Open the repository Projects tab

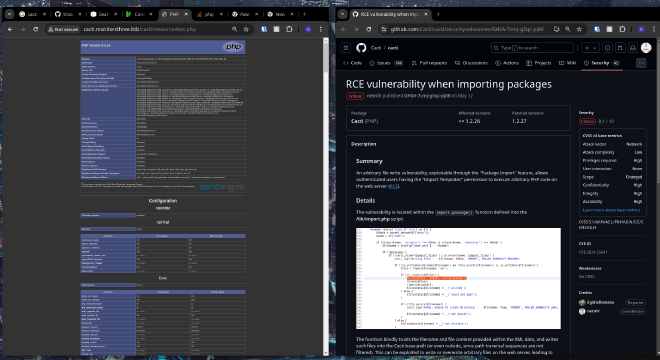coord(538,63)
